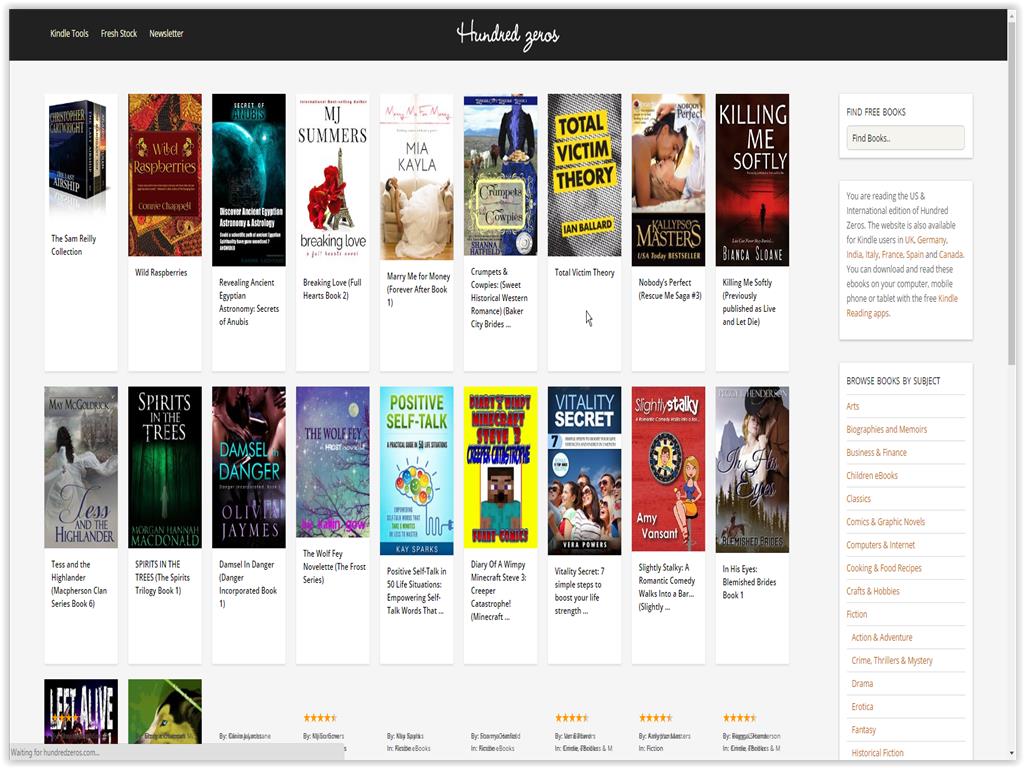Browse the Arts subject
1024x768 pixels.
pos(853,406)
